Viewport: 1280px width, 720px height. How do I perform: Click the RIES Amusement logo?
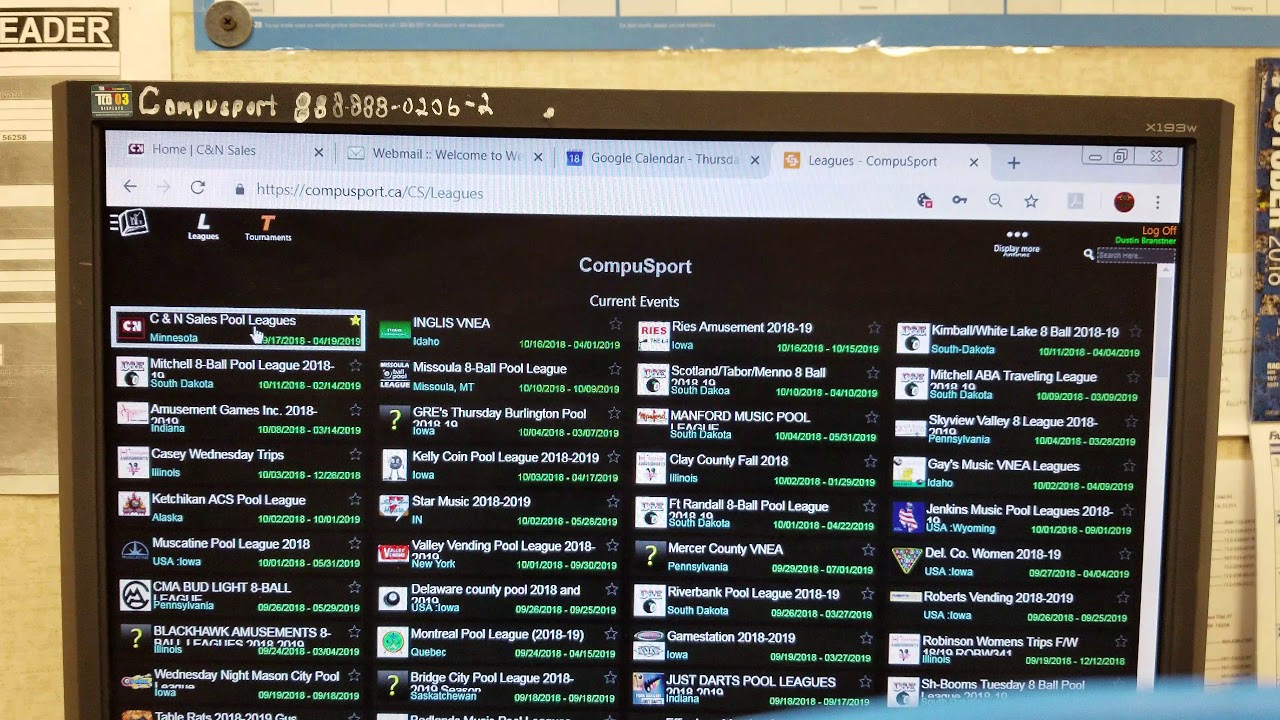coord(653,334)
